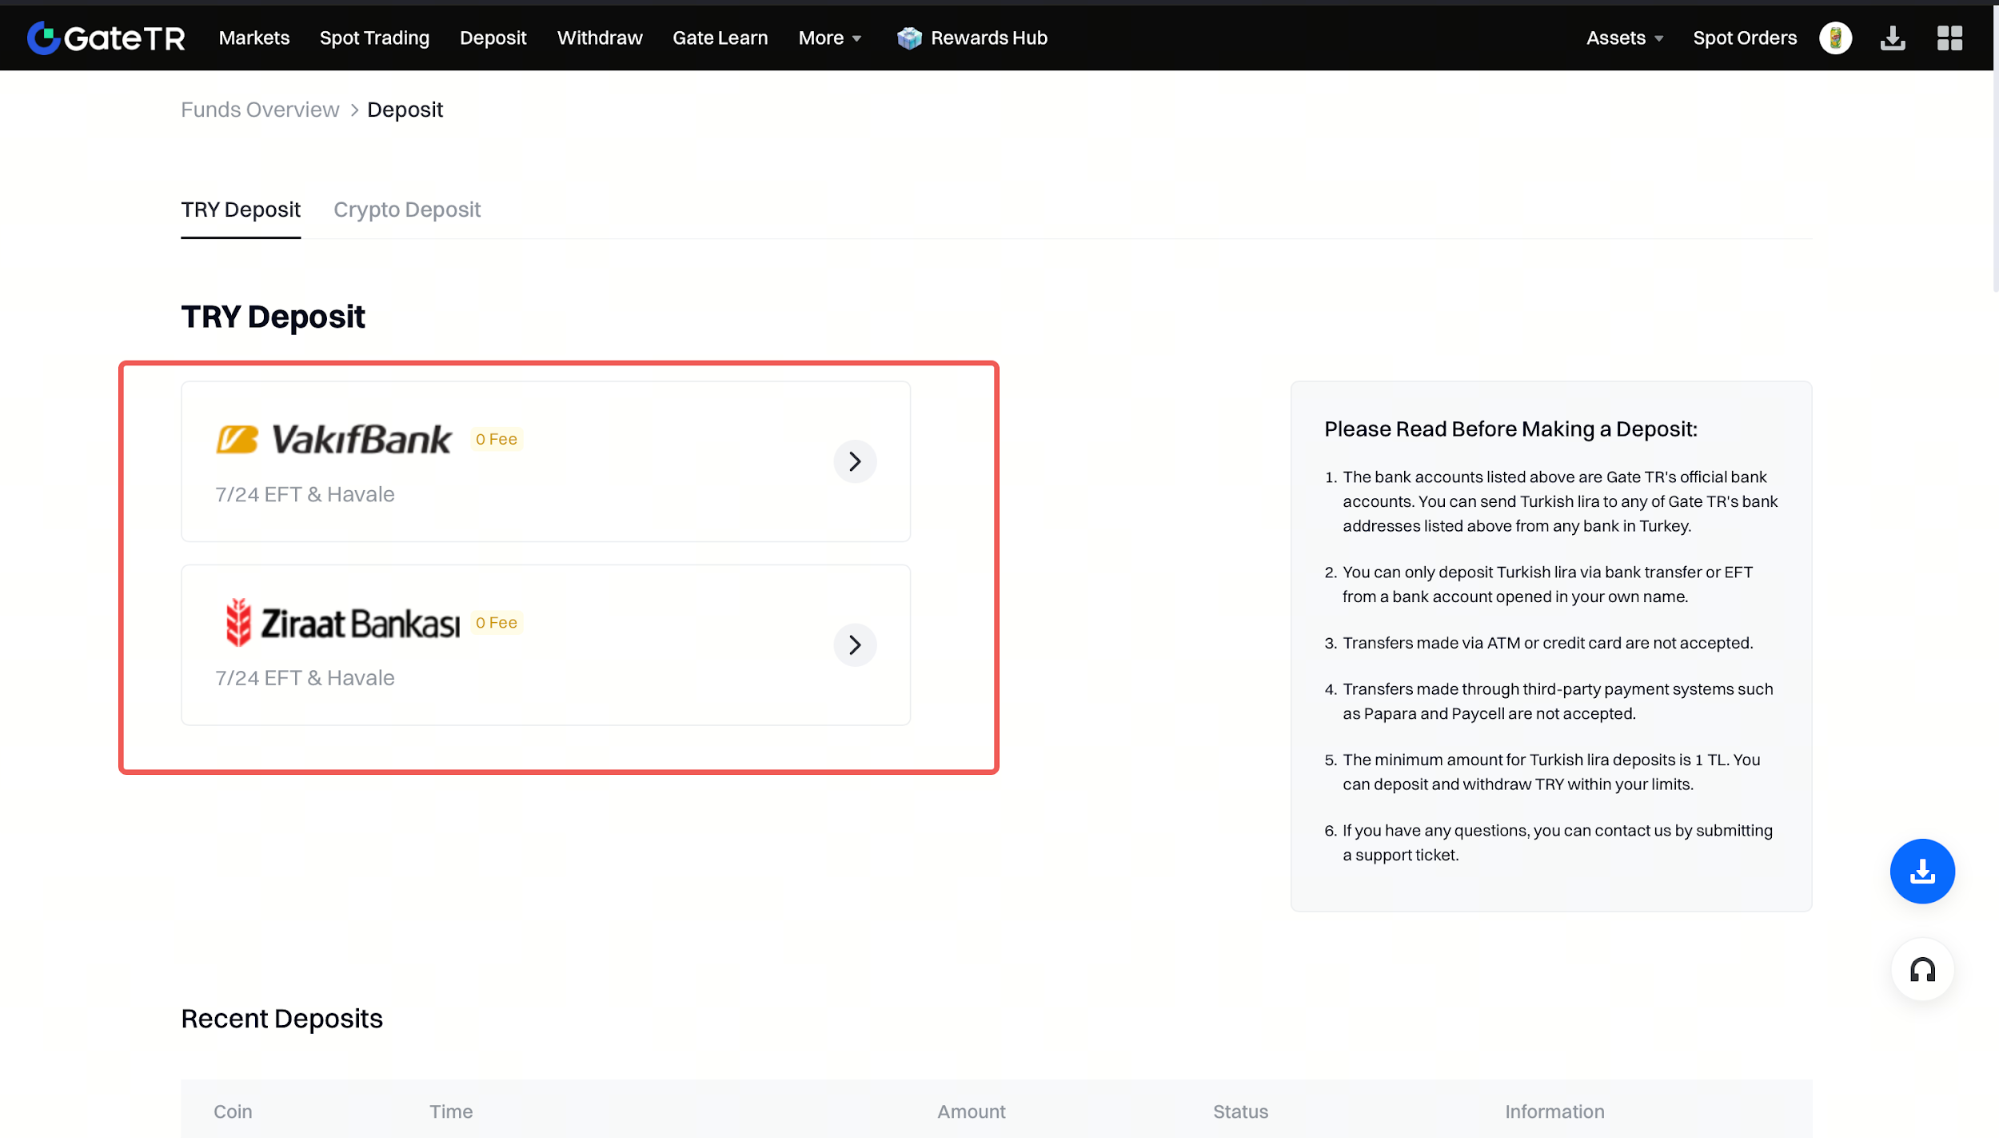Viewport: 1999px width, 1138px height.
Task: Switch to the Crypto Deposit tab
Action: point(406,210)
